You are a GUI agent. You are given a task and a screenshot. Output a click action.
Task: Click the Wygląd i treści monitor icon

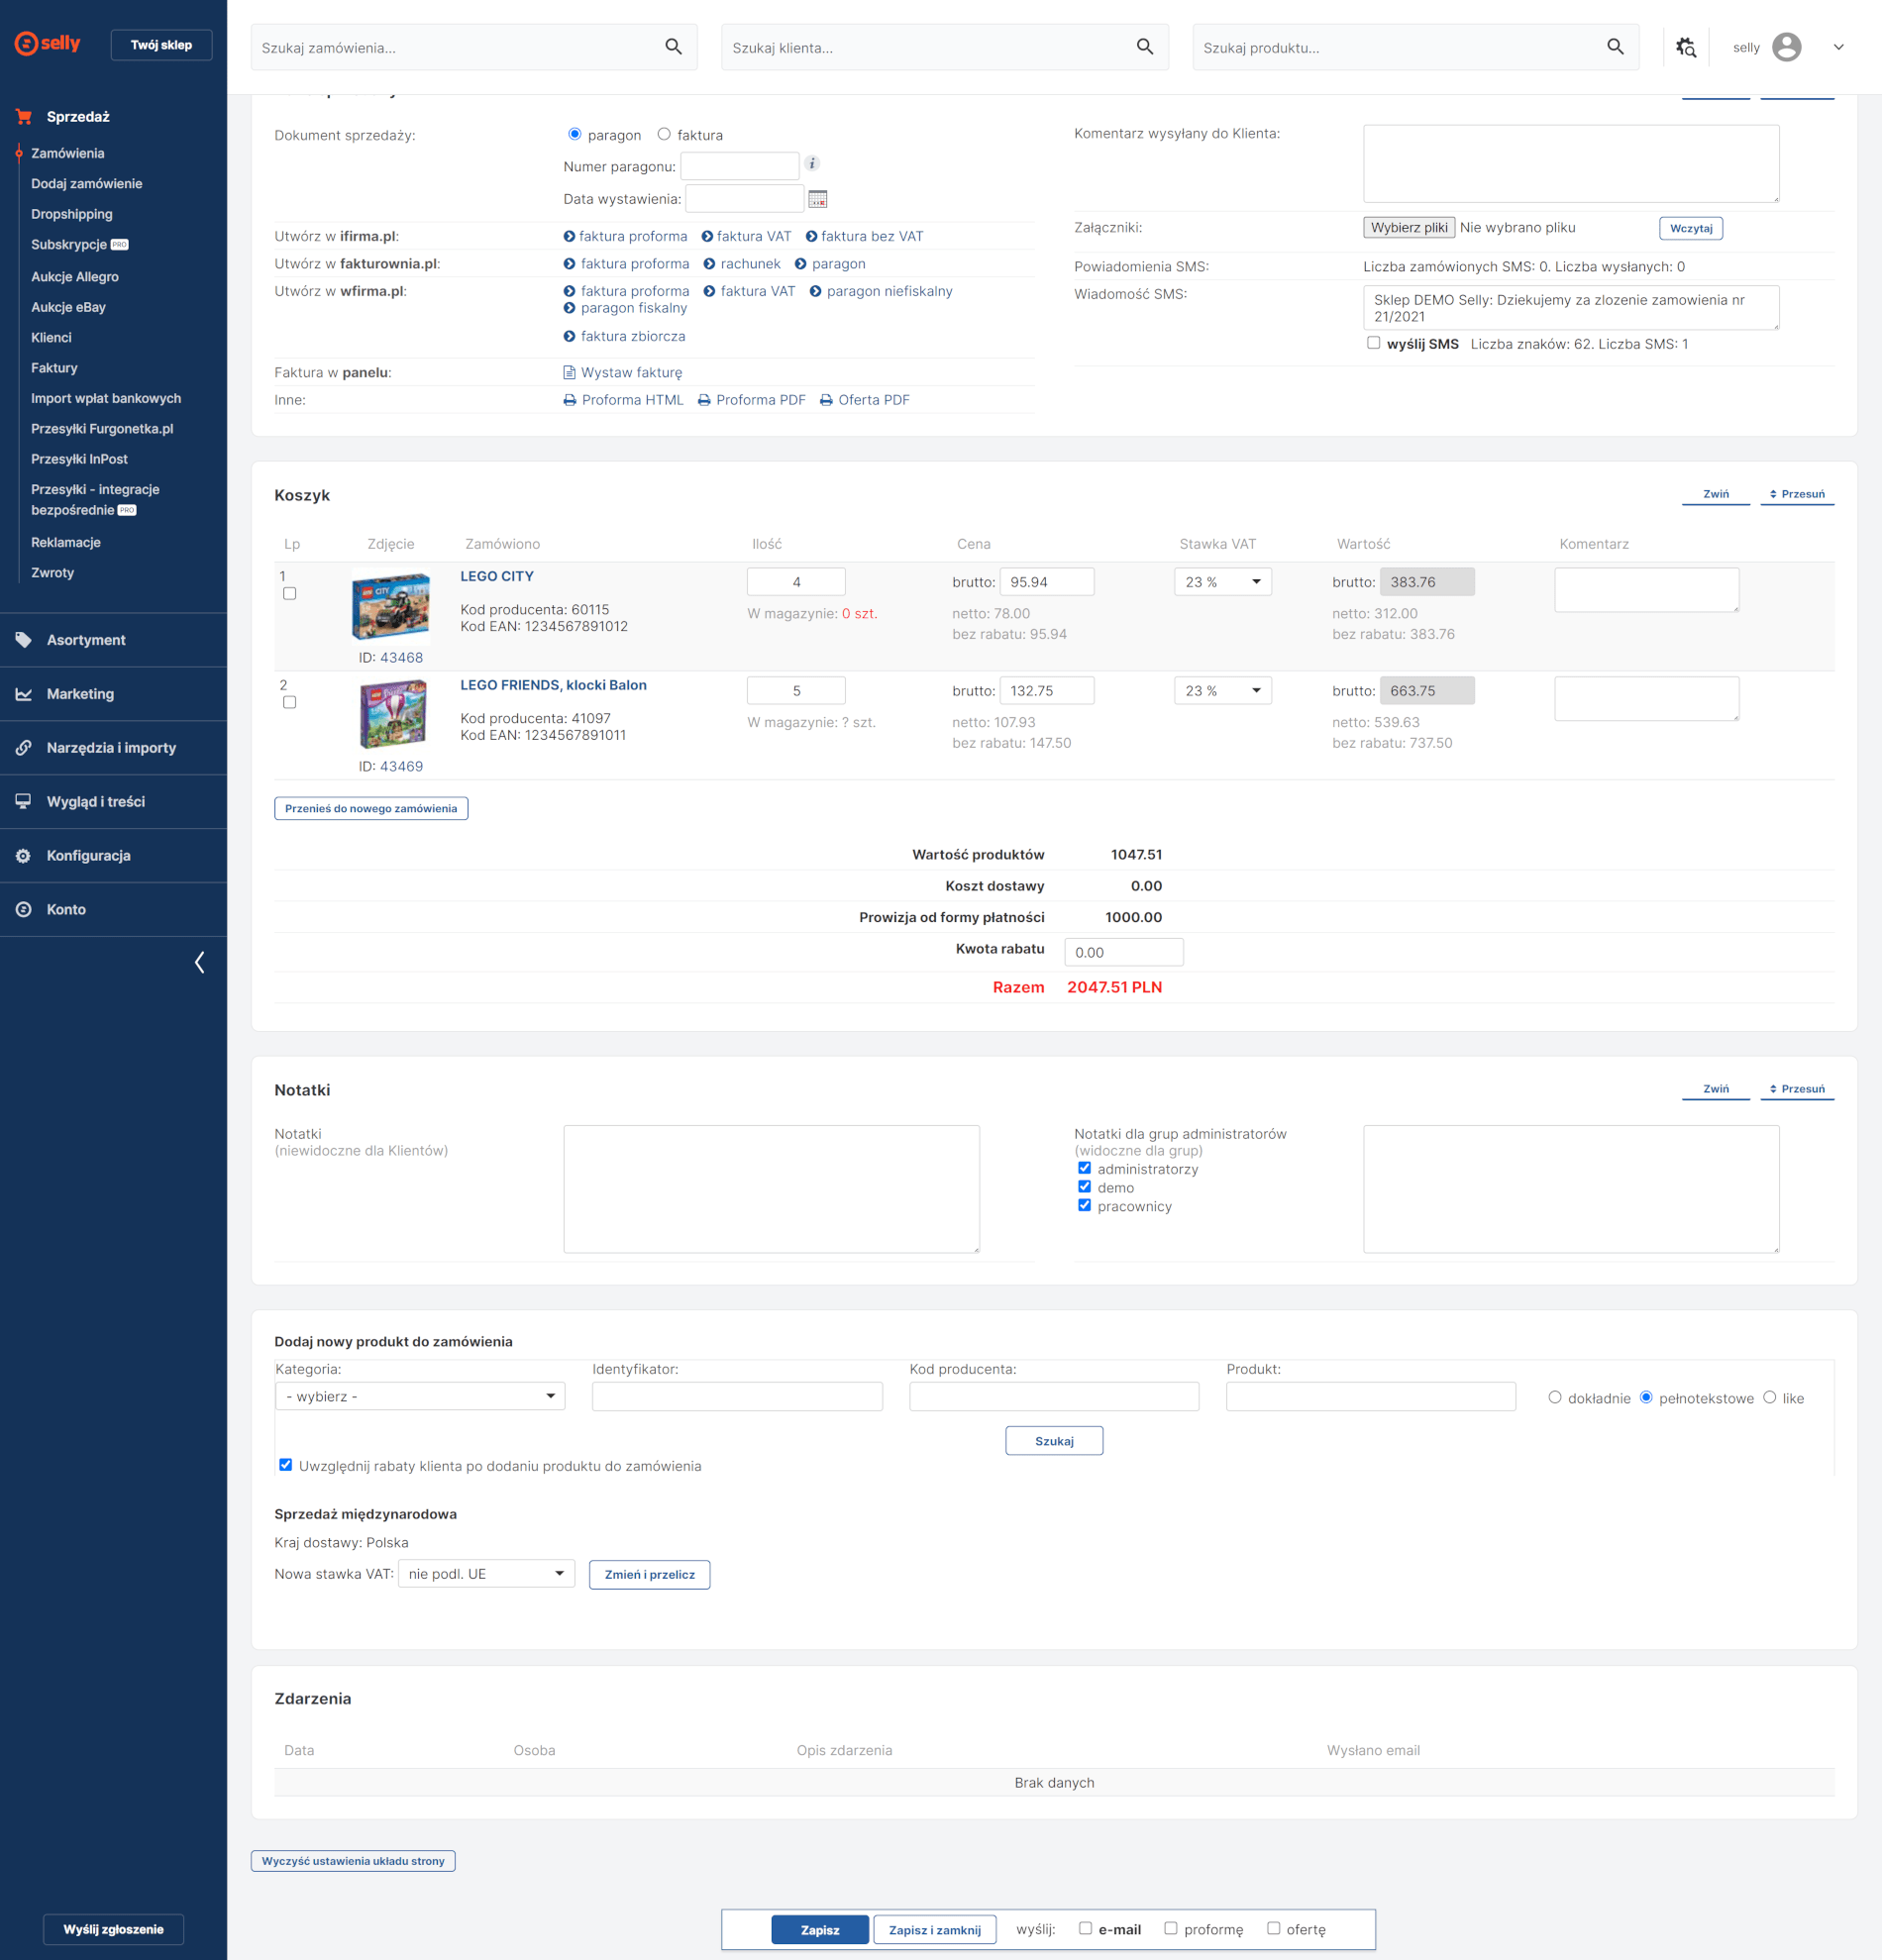24,802
